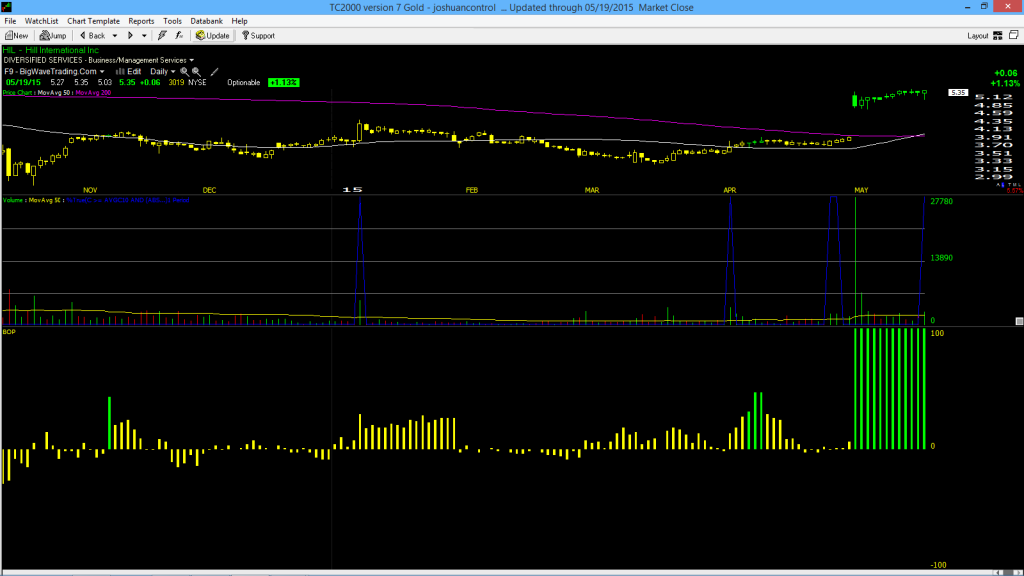The image size is (1024, 576).
Task: Click the NYSE exchange label
Action: pos(197,83)
